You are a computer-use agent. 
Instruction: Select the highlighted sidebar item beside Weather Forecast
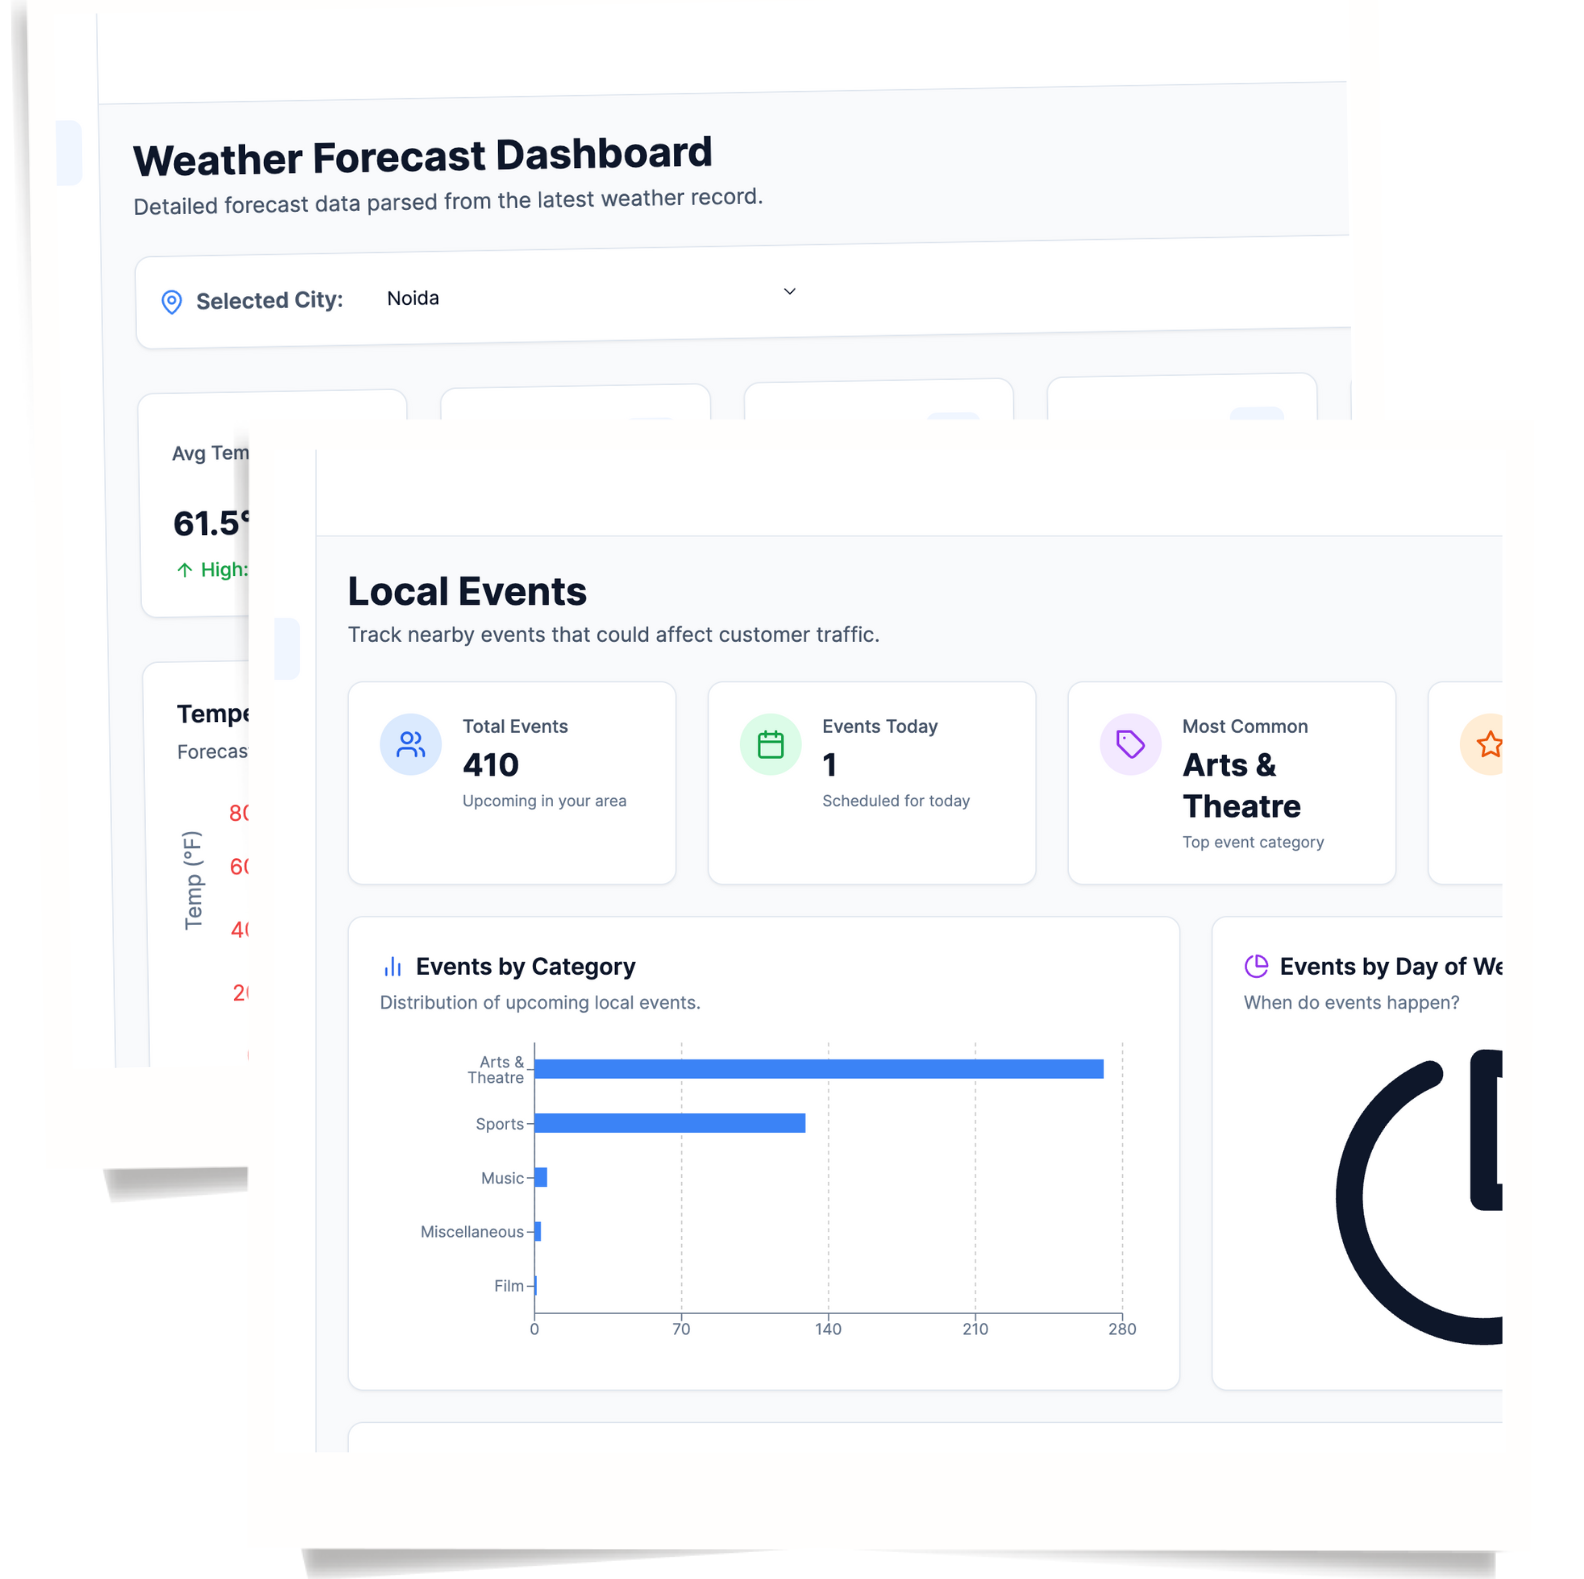[x=69, y=153]
